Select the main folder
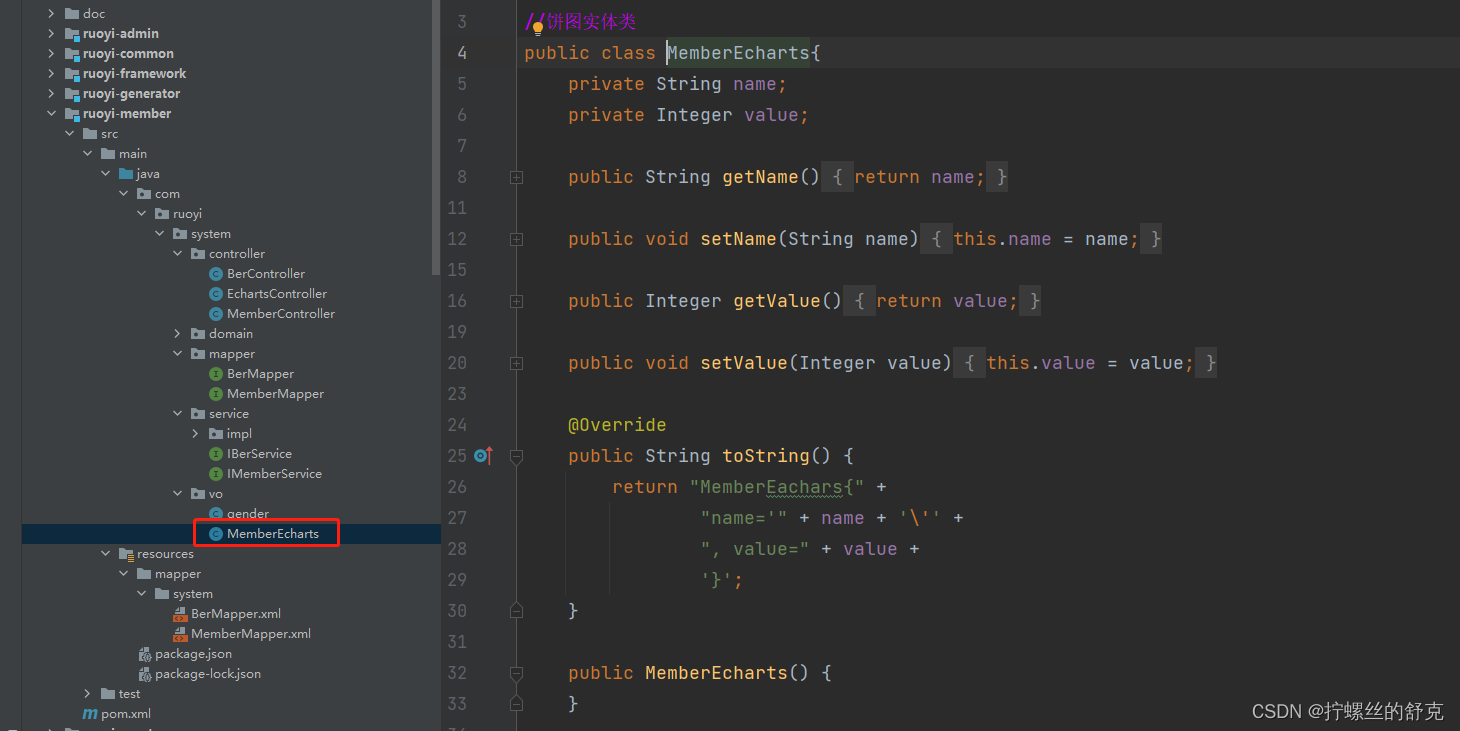The width and height of the screenshot is (1460, 731). (x=133, y=154)
